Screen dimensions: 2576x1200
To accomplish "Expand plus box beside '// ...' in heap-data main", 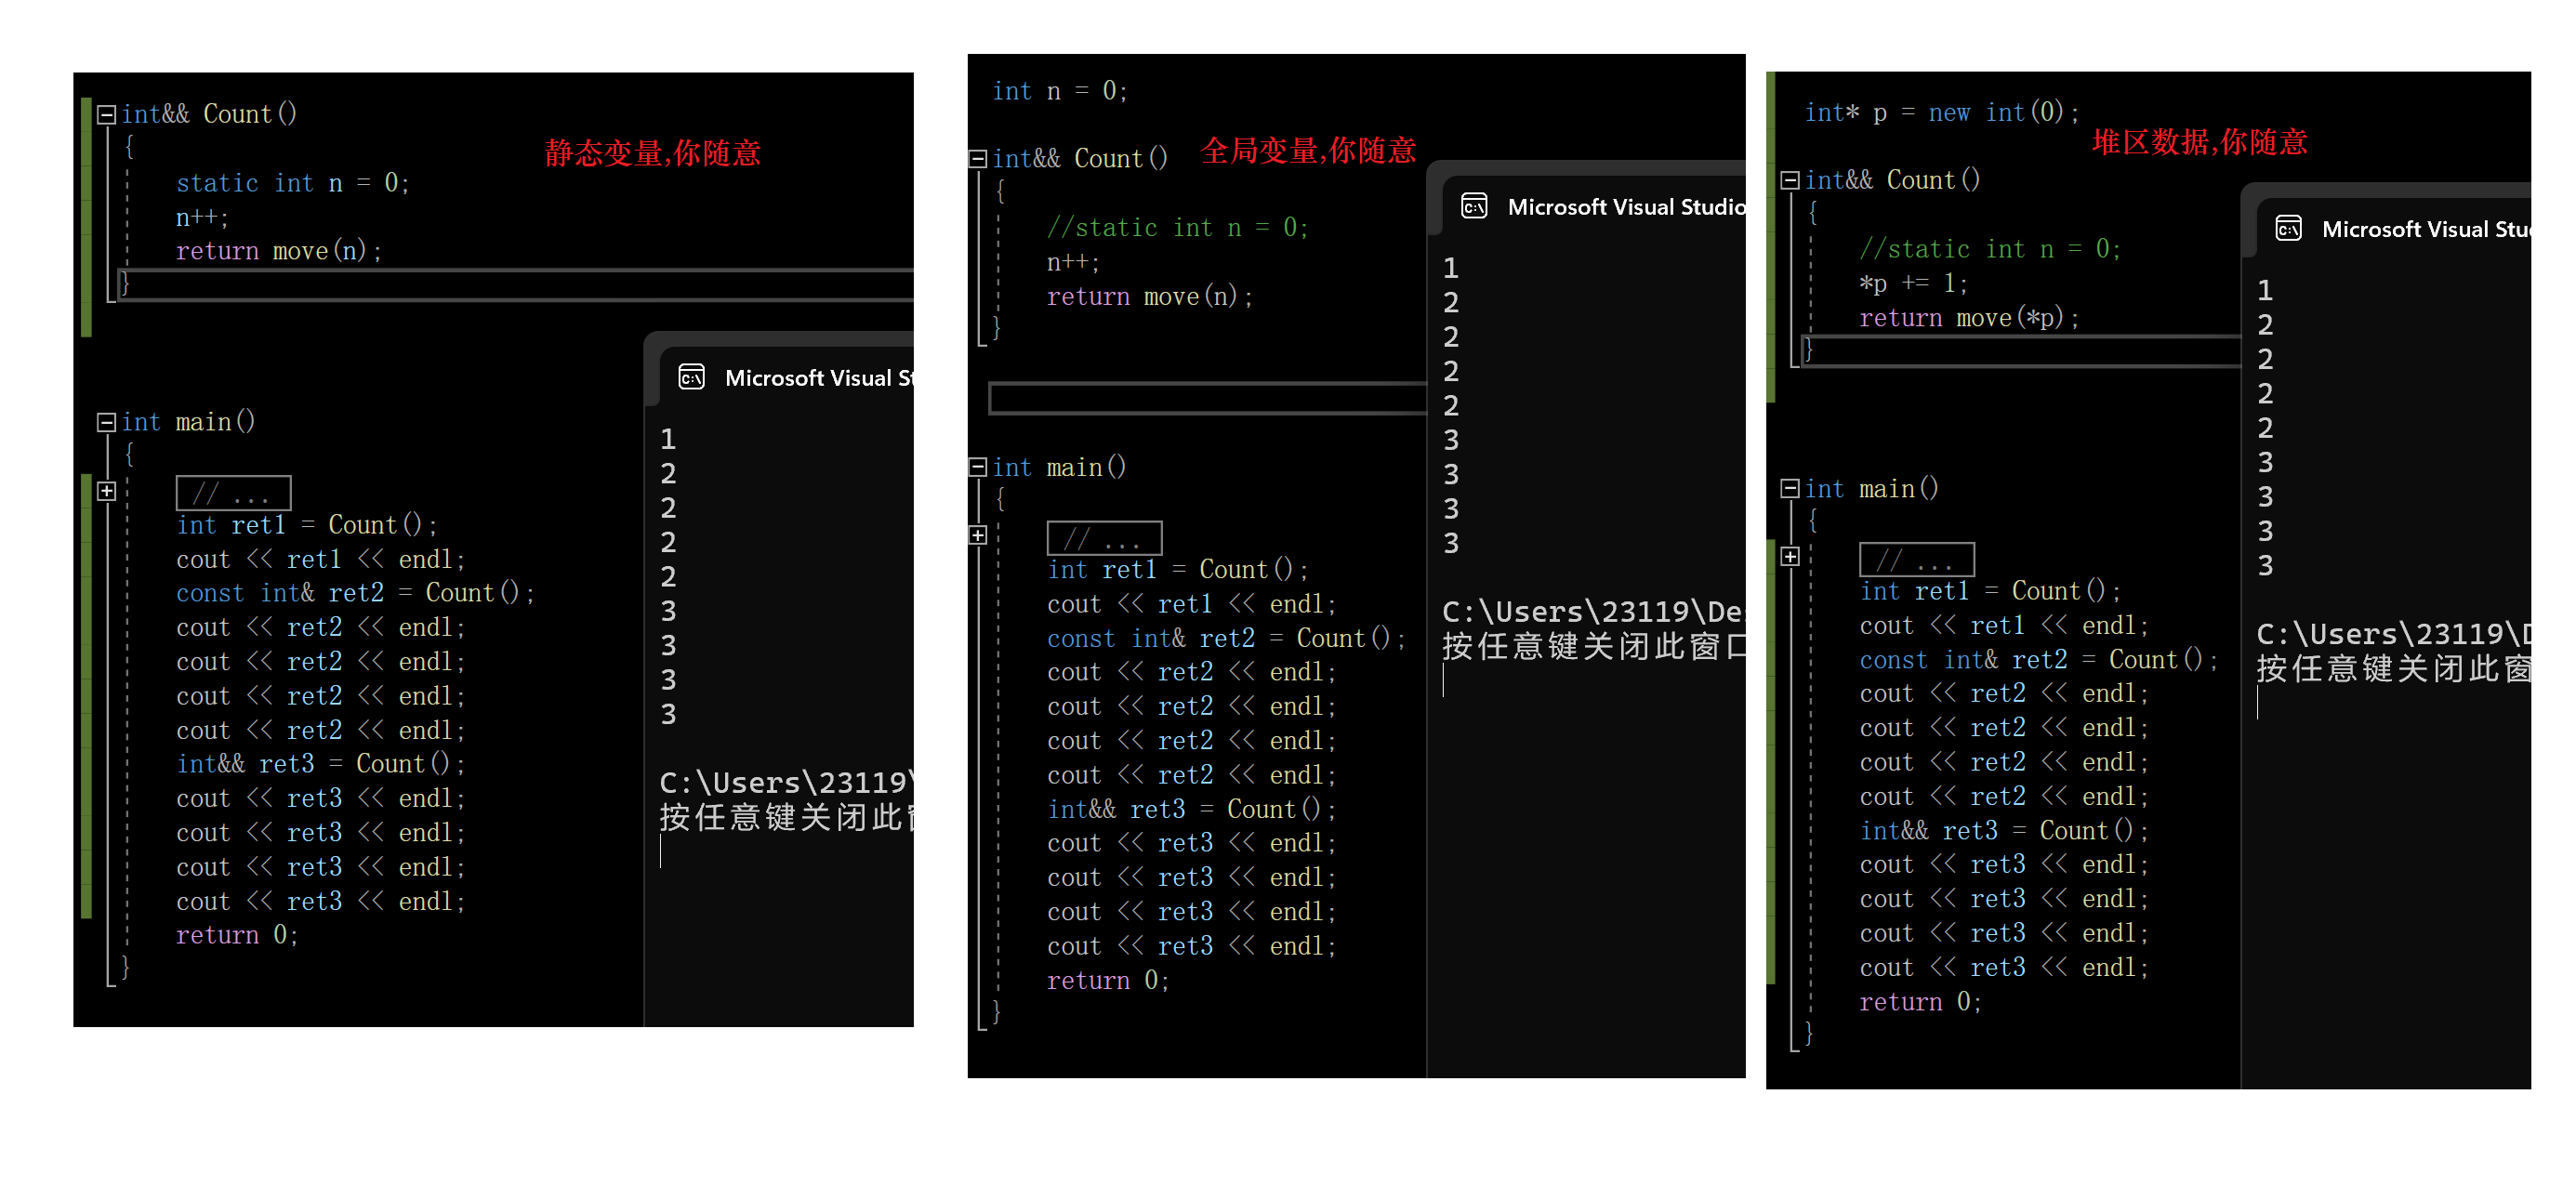I will pos(1790,557).
